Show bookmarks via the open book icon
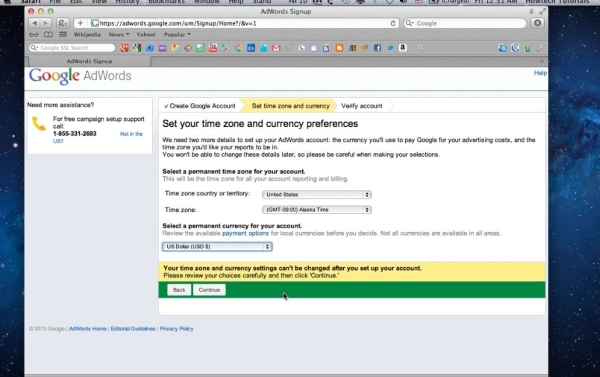 48,35
